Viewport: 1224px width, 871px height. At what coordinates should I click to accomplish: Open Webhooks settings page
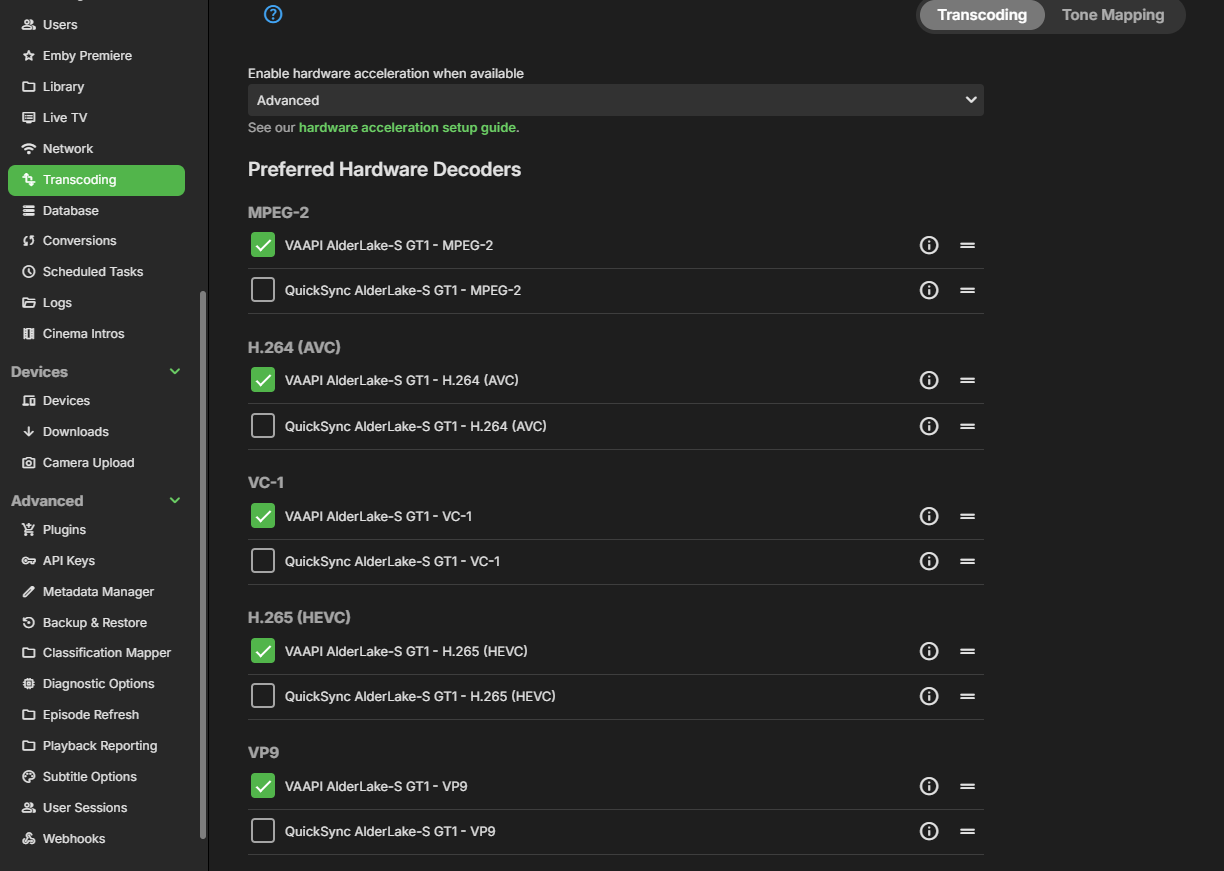tap(73, 839)
